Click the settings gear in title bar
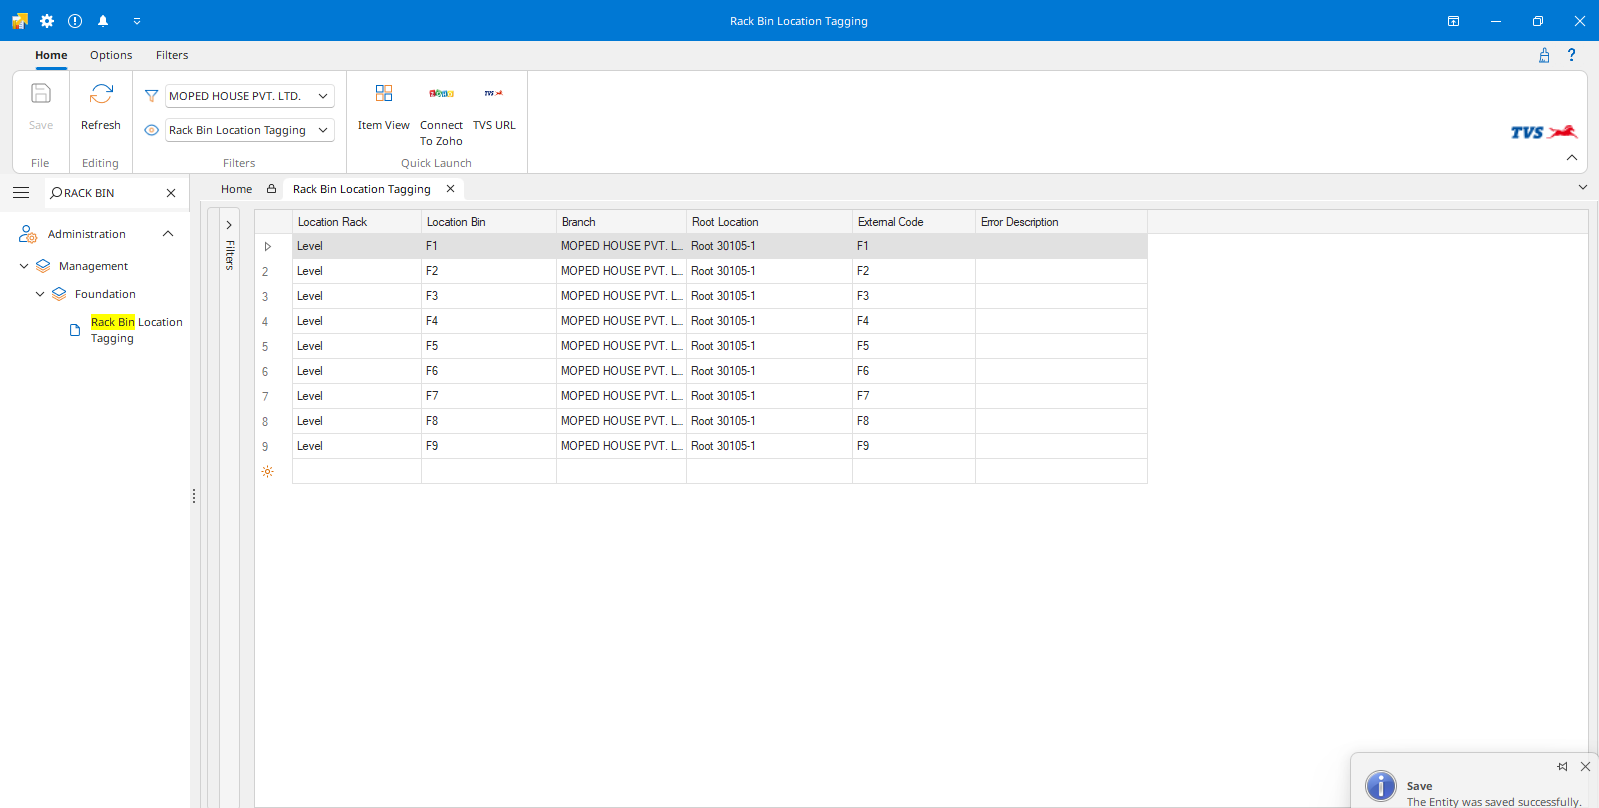 [x=47, y=21]
